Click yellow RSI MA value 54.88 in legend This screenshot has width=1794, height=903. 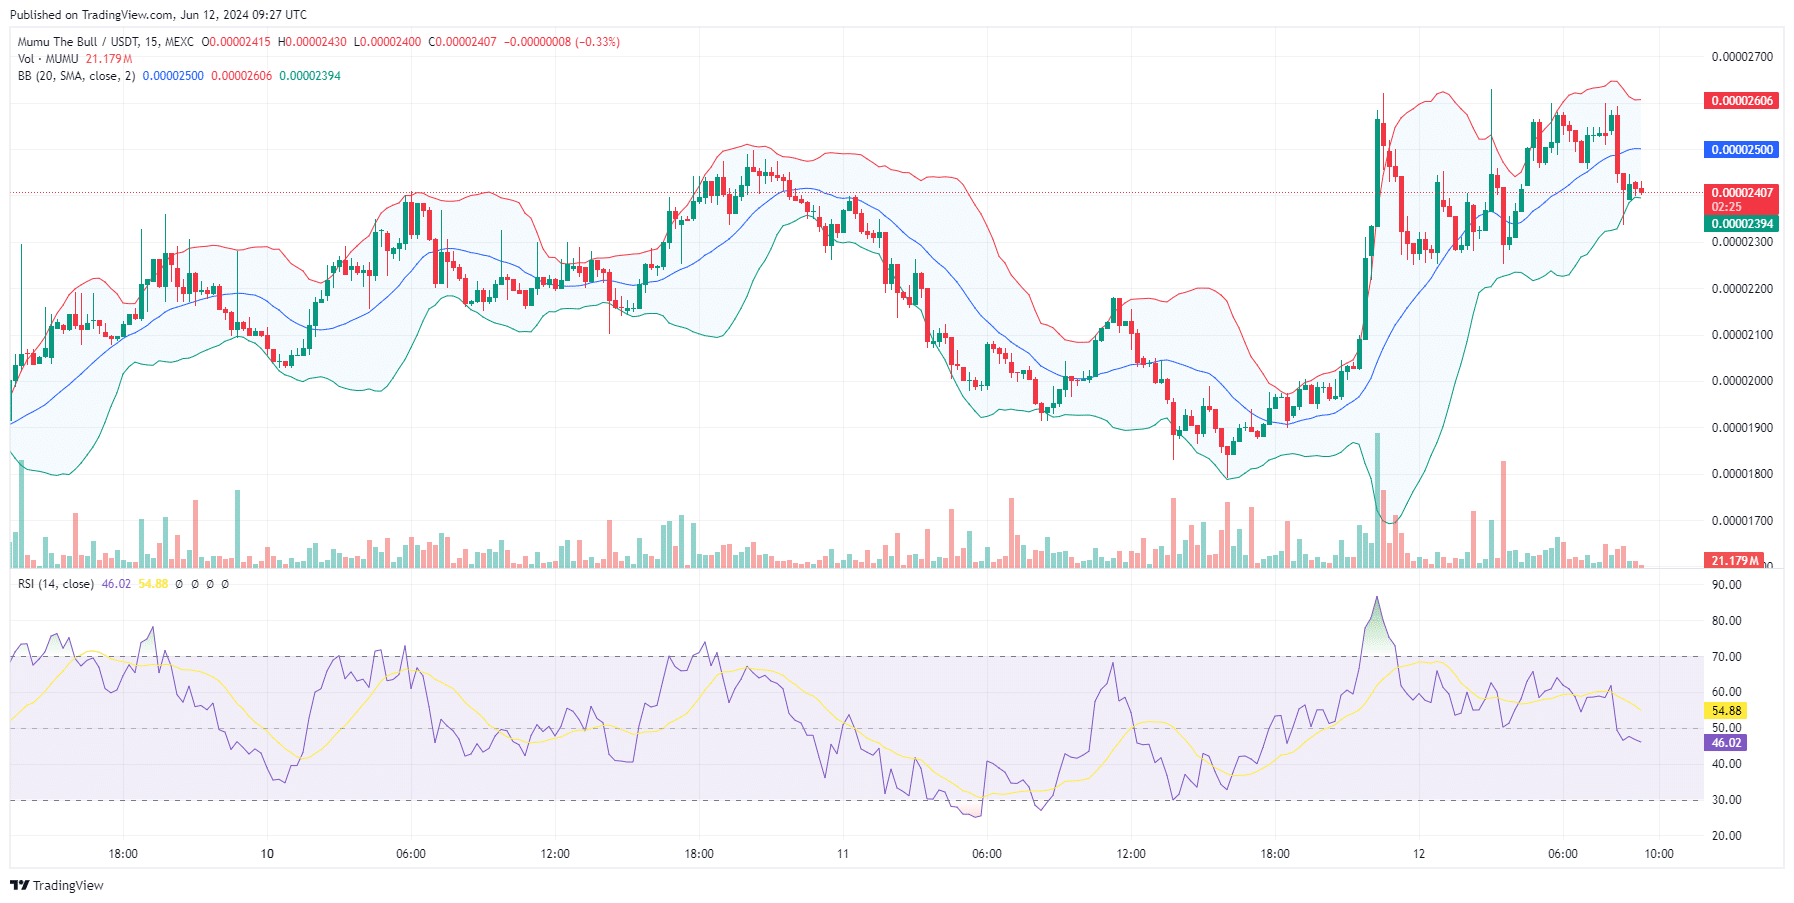[x=153, y=584]
